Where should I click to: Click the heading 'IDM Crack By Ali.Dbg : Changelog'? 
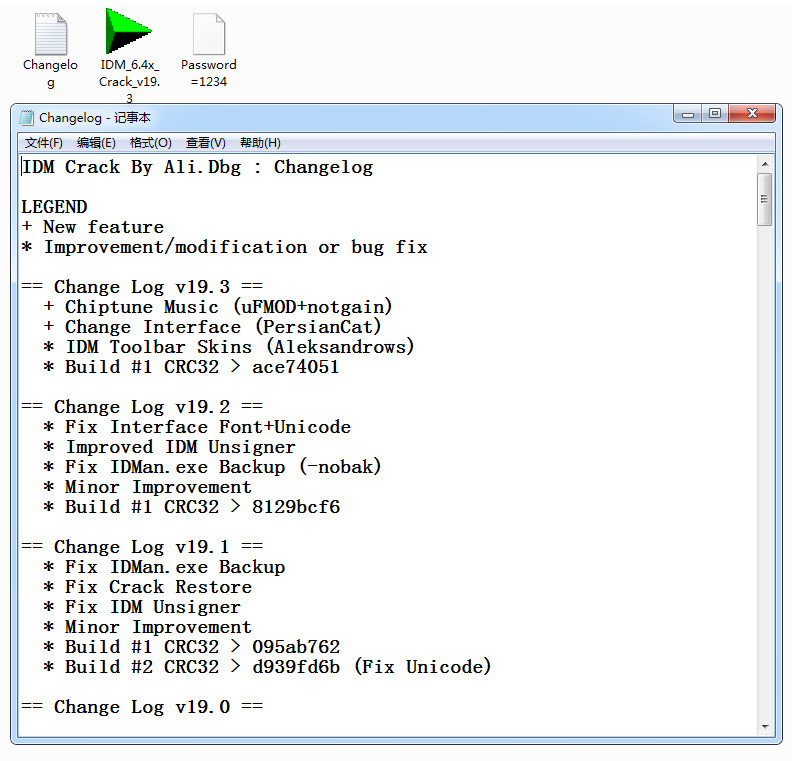click(x=197, y=167)
